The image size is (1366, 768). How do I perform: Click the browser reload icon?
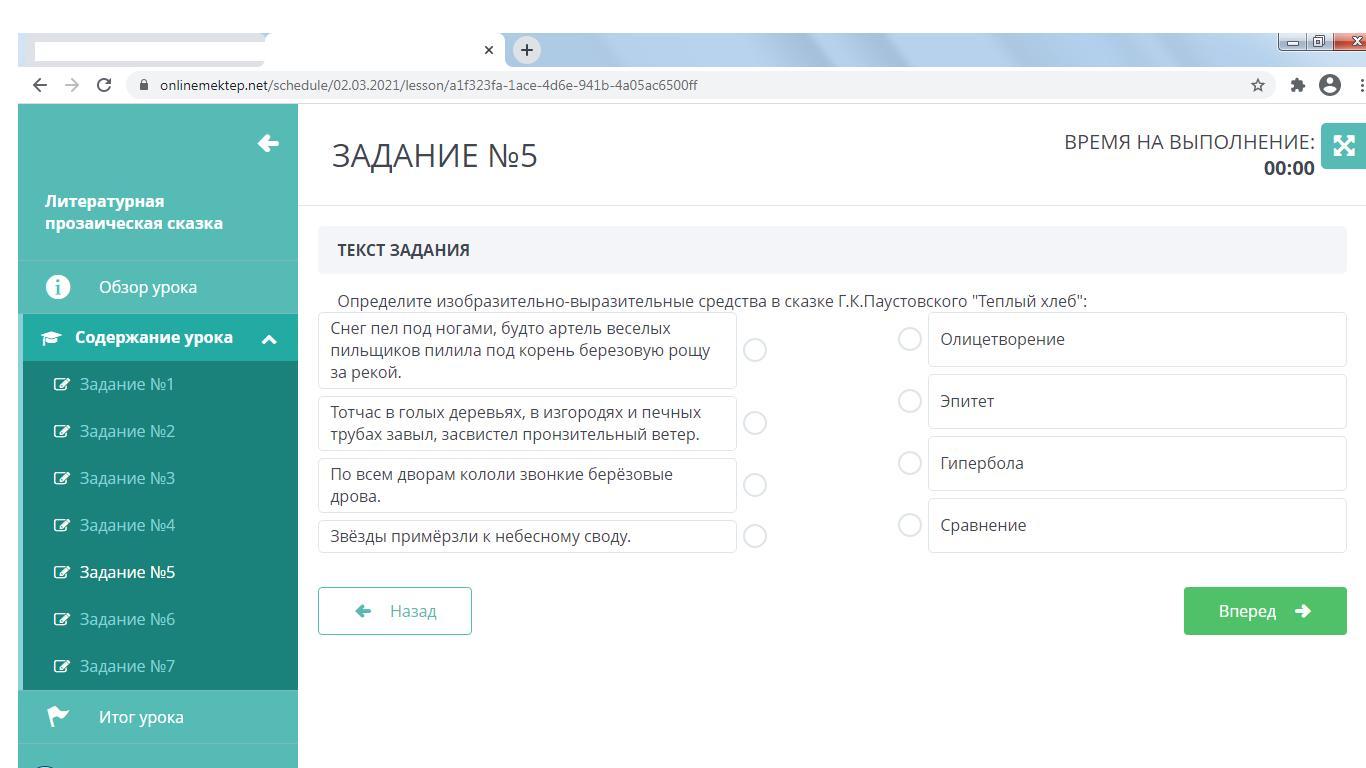click(103, 85)
